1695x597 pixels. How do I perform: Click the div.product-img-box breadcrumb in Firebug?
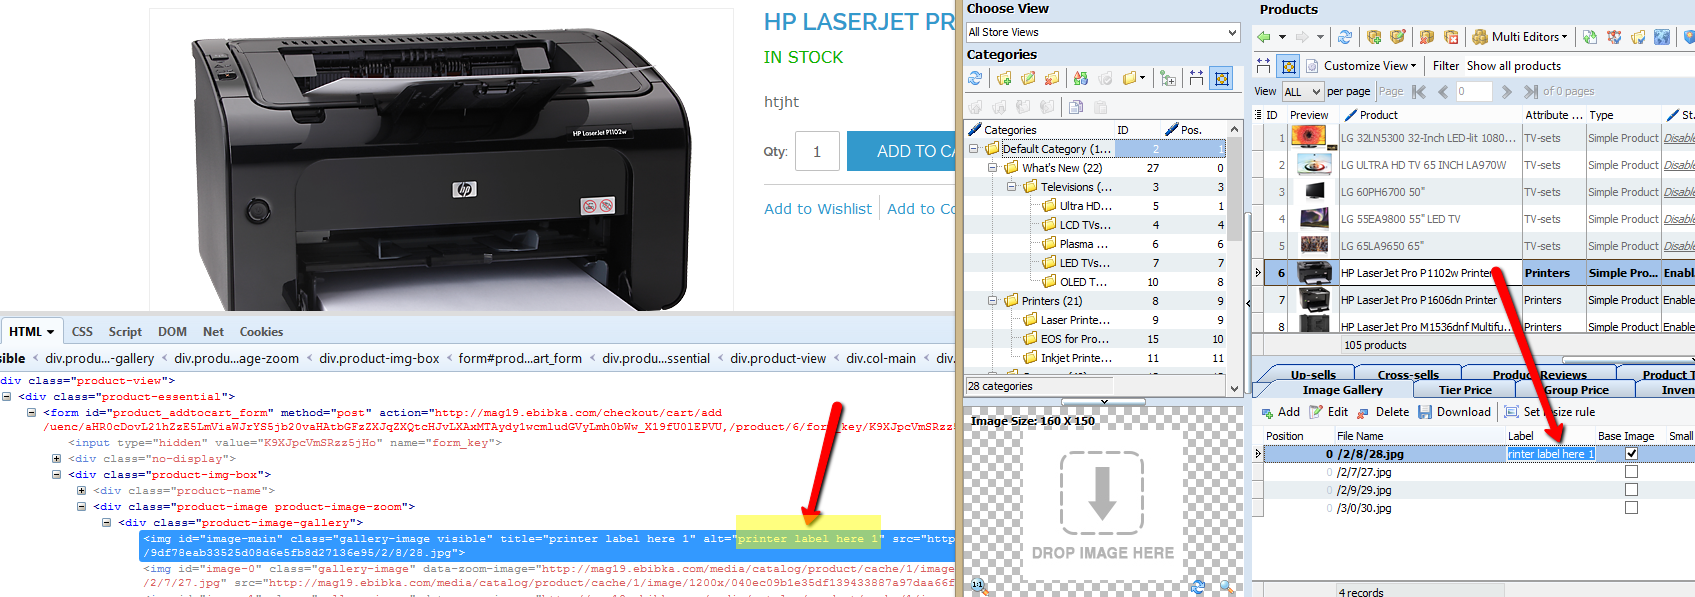[x=379, y=359]
